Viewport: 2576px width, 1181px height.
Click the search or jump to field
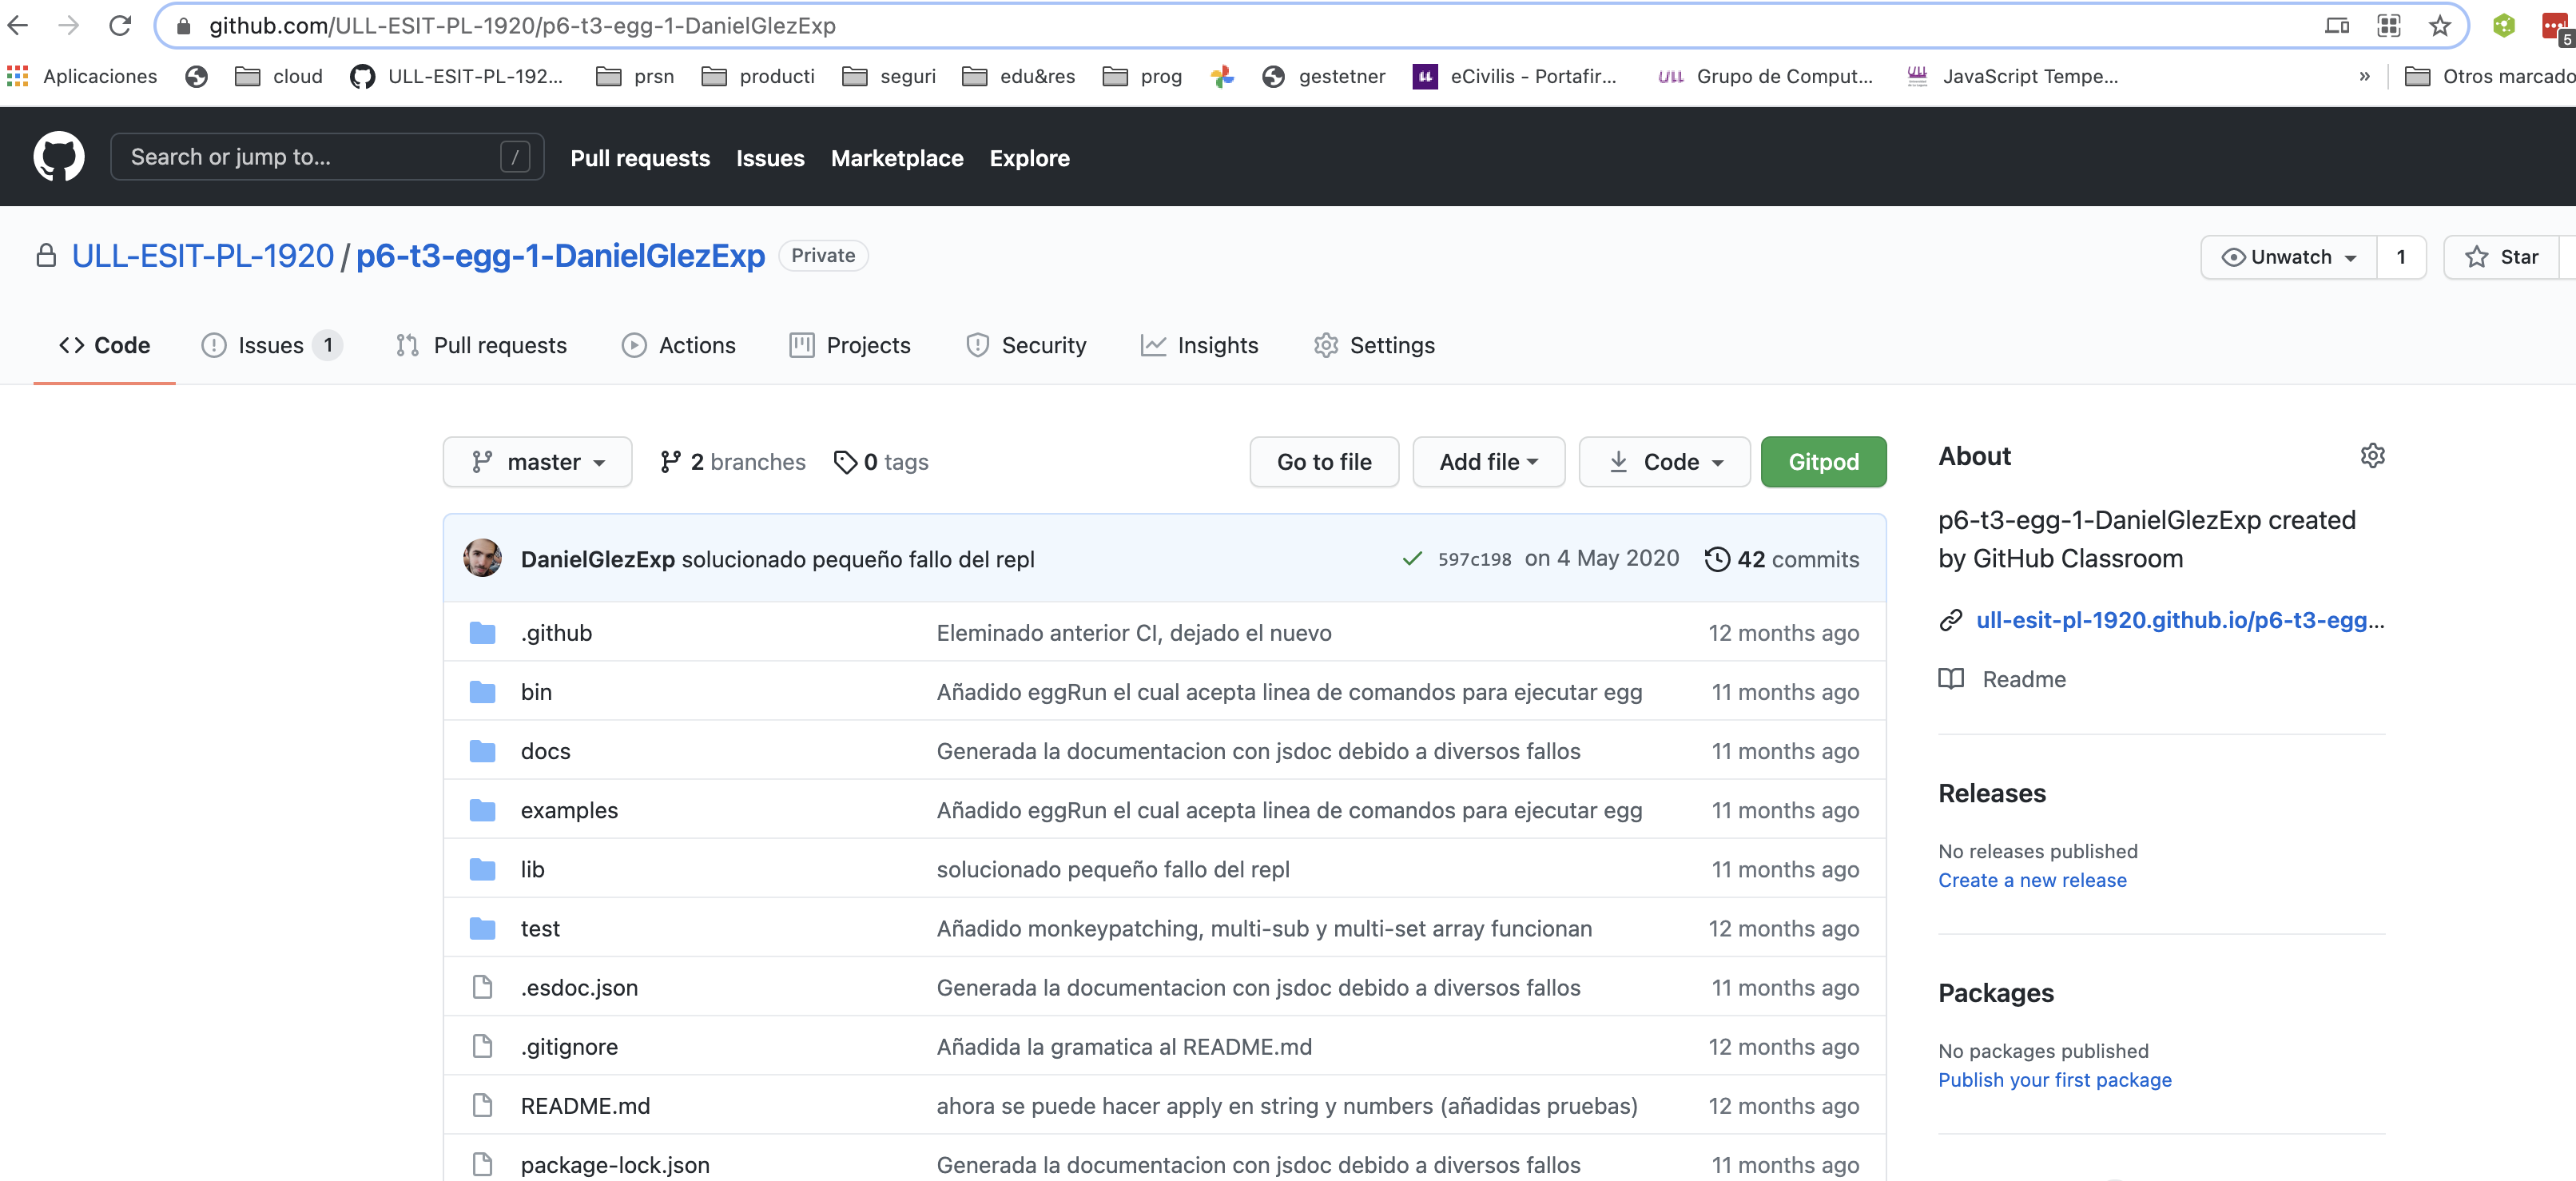(x=300, y=156)
